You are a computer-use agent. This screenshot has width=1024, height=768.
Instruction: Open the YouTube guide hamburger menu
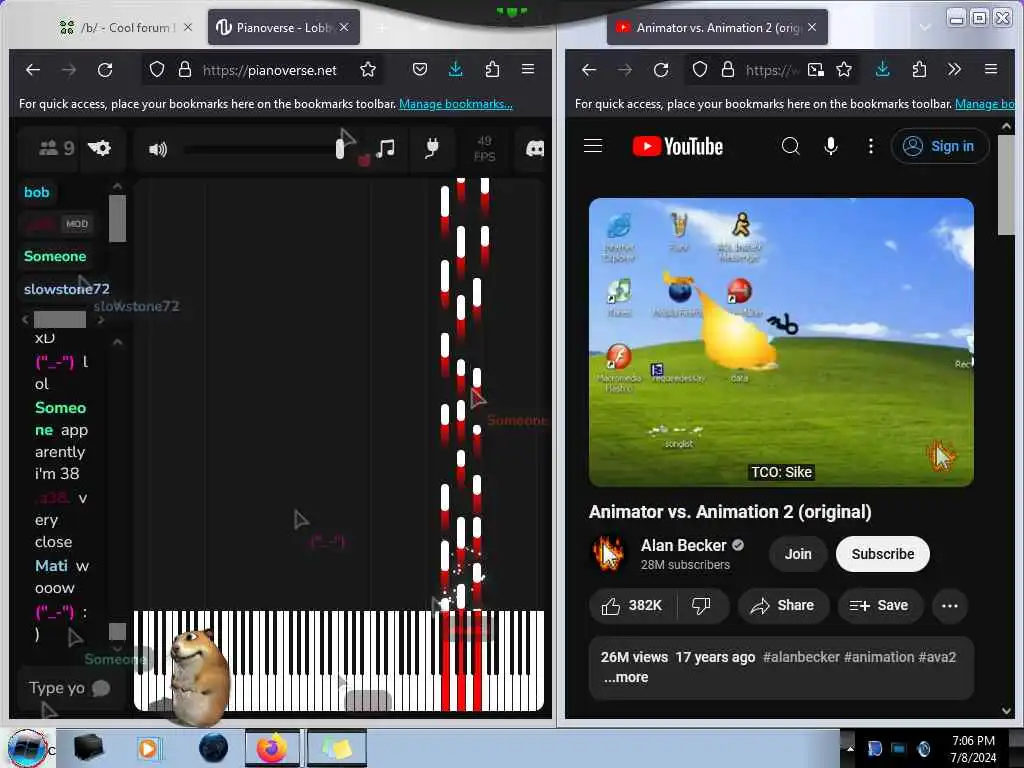(593, 146)
